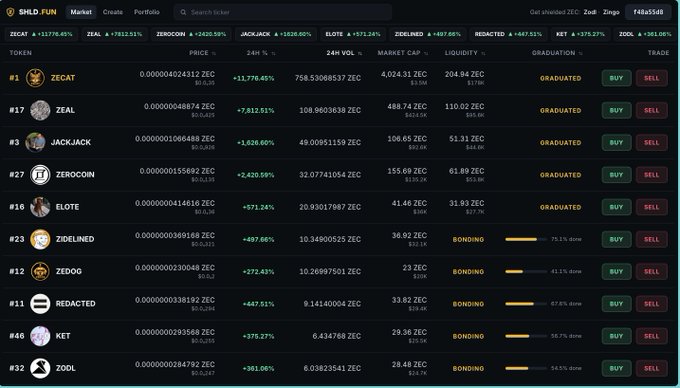Click the ZEAL token avatar icon
The height and width of the screenshot is (388, 680).
point(40,110)
